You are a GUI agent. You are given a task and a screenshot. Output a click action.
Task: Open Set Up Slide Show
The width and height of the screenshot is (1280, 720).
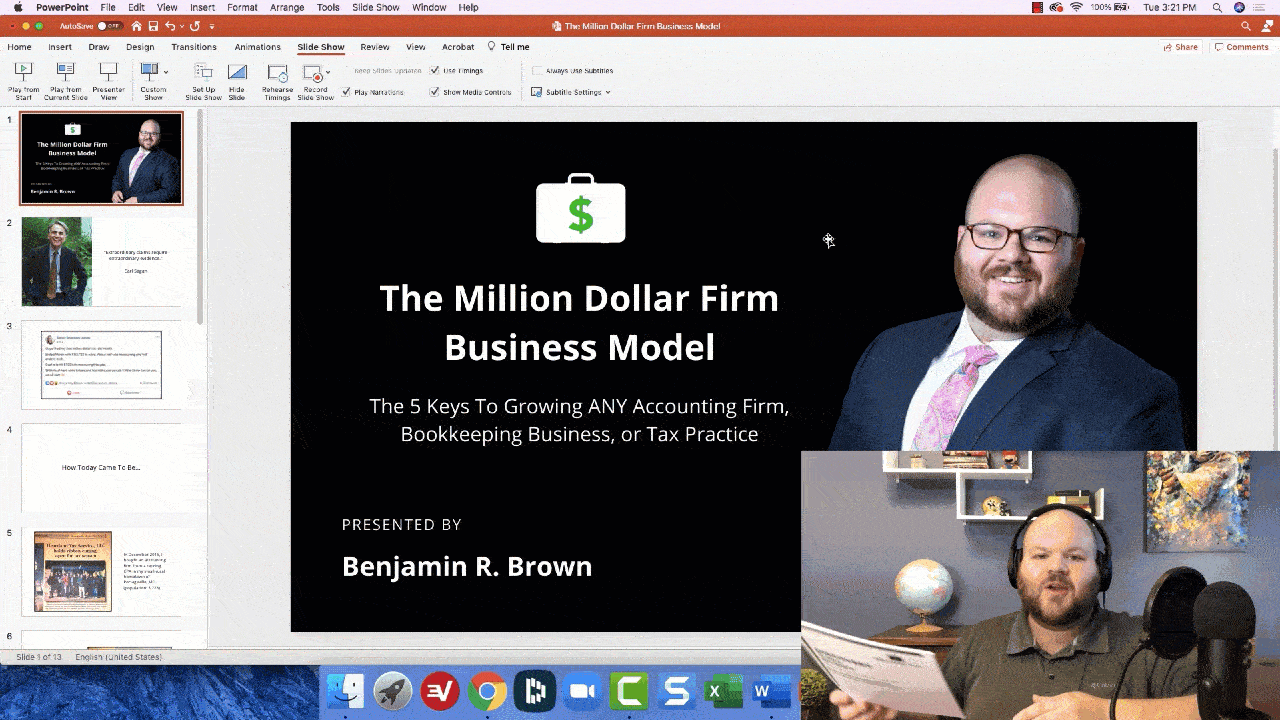[x=204, y=81]
